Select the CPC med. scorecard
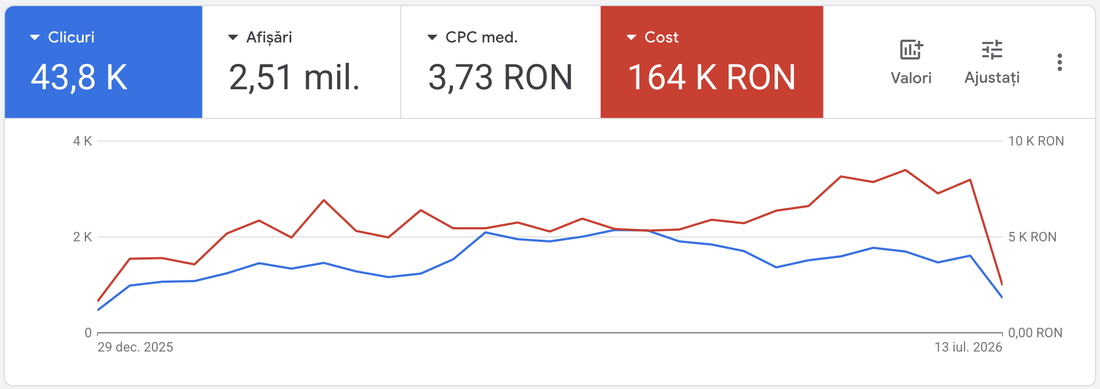This screenshot has height=389, width=1100. [501, 62]
